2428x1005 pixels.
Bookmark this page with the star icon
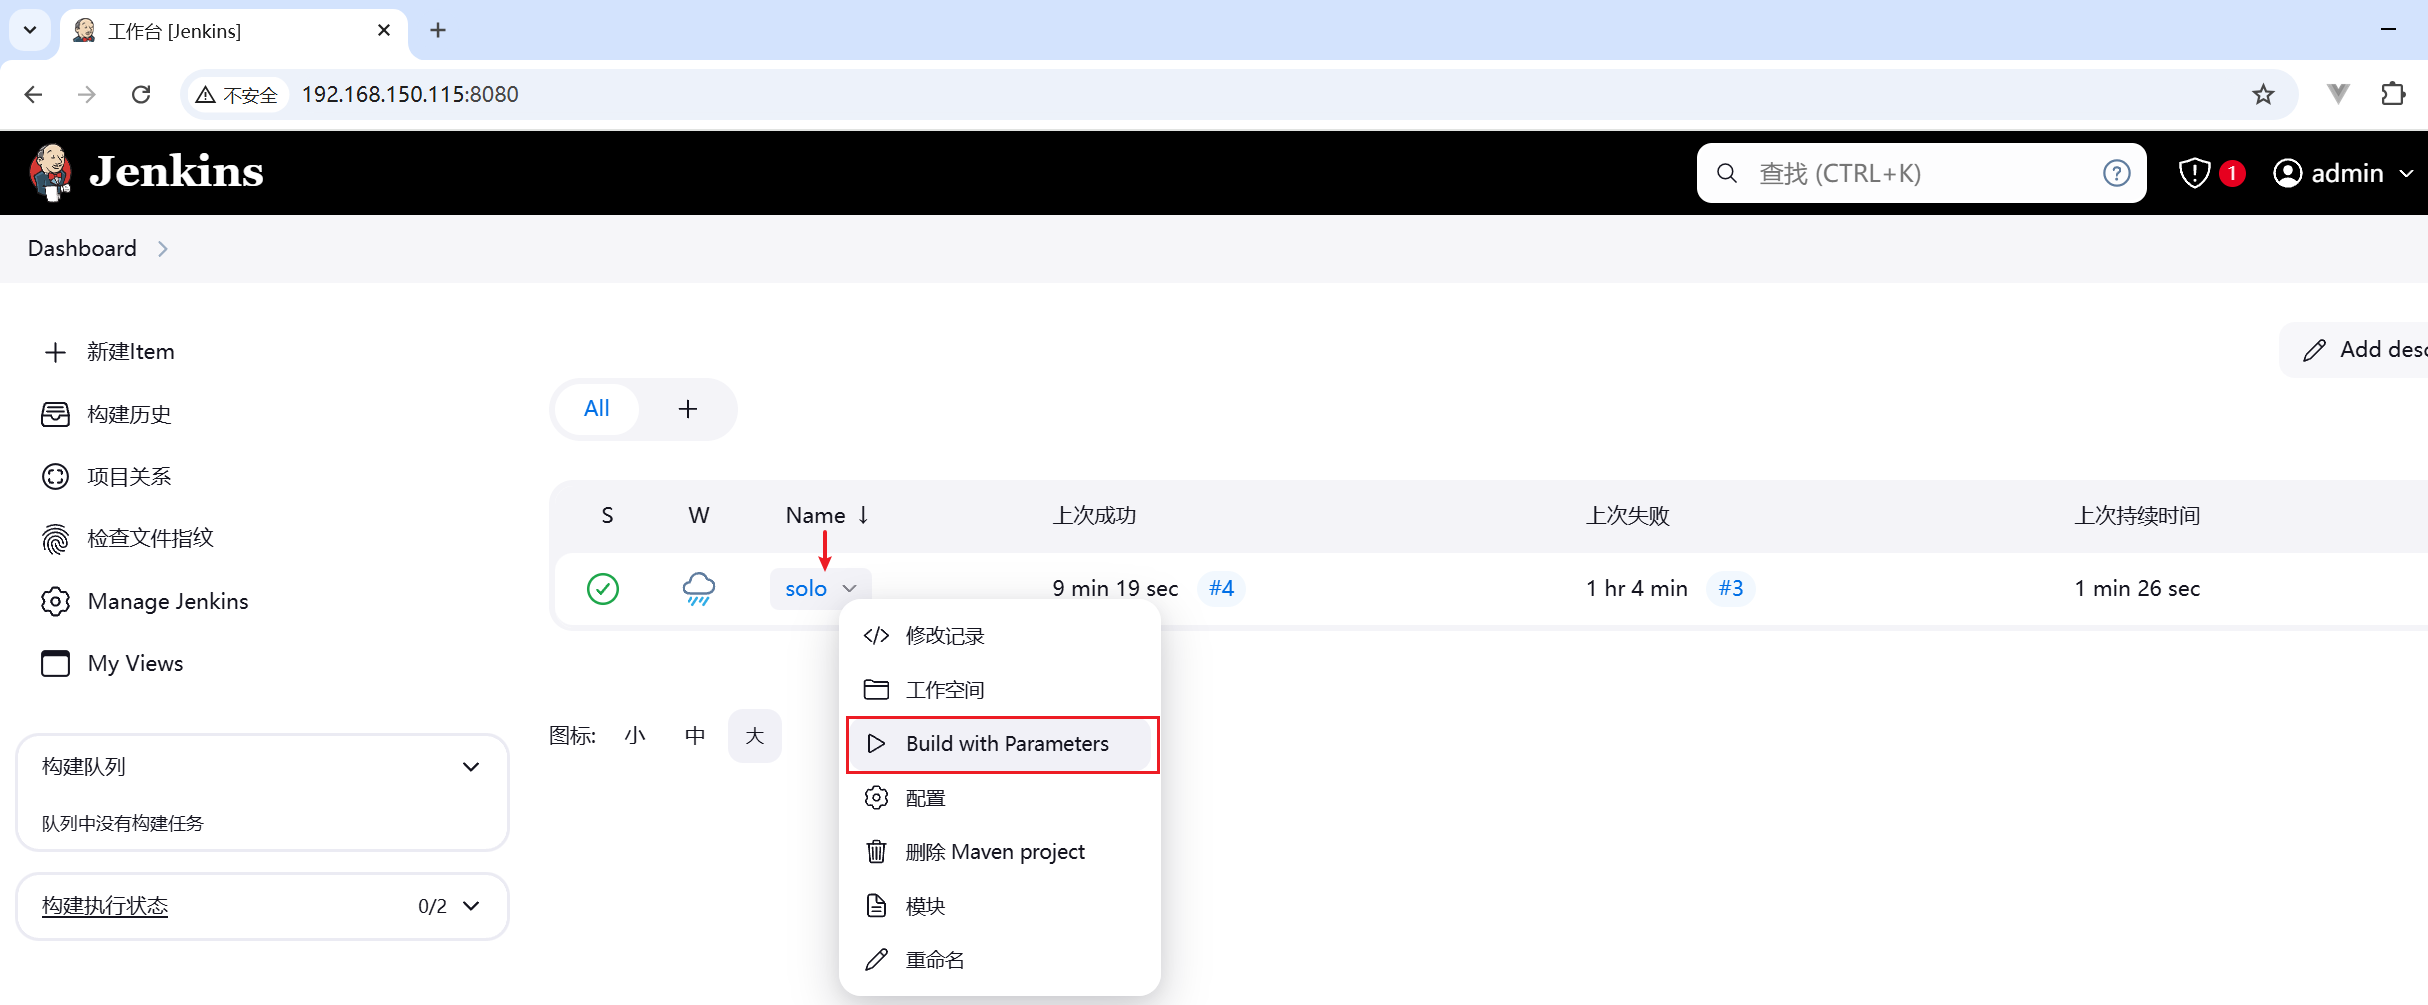2263,94
